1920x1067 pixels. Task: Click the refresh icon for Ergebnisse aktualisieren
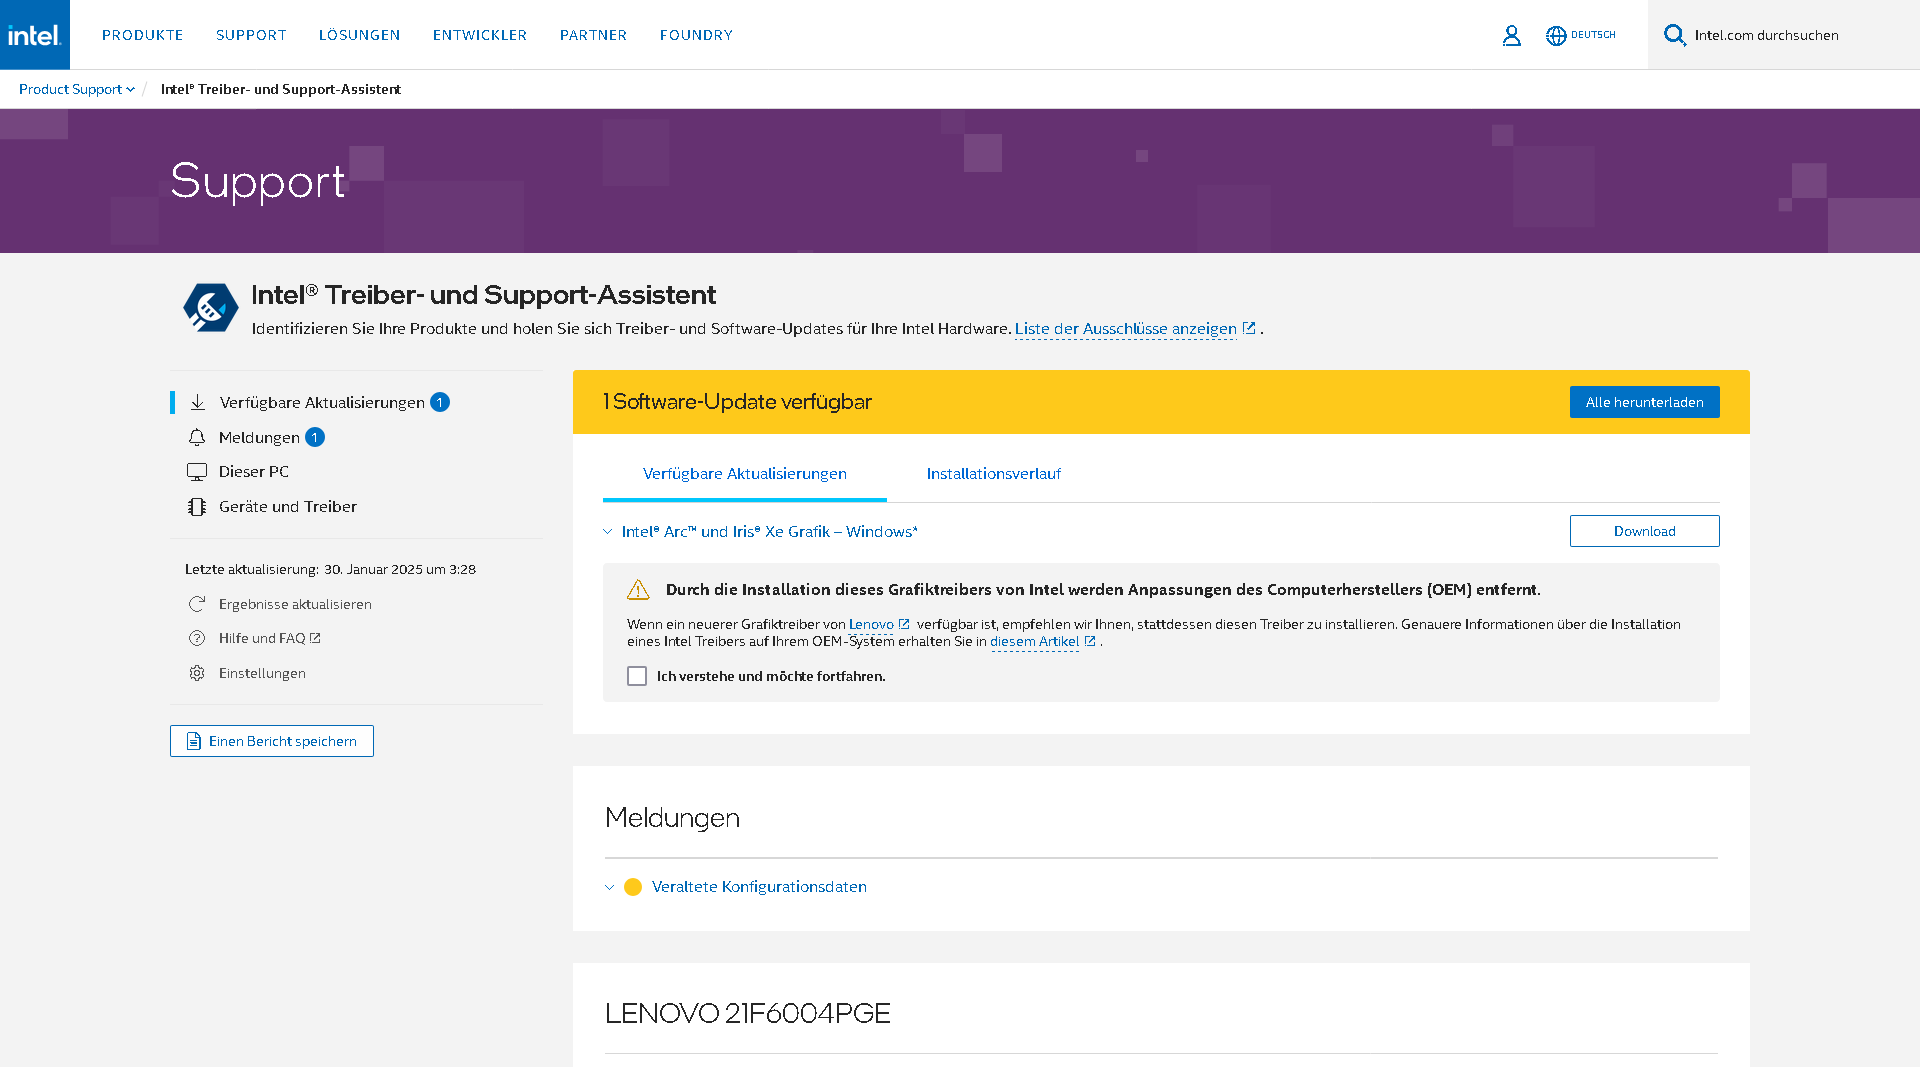(197, 604)
